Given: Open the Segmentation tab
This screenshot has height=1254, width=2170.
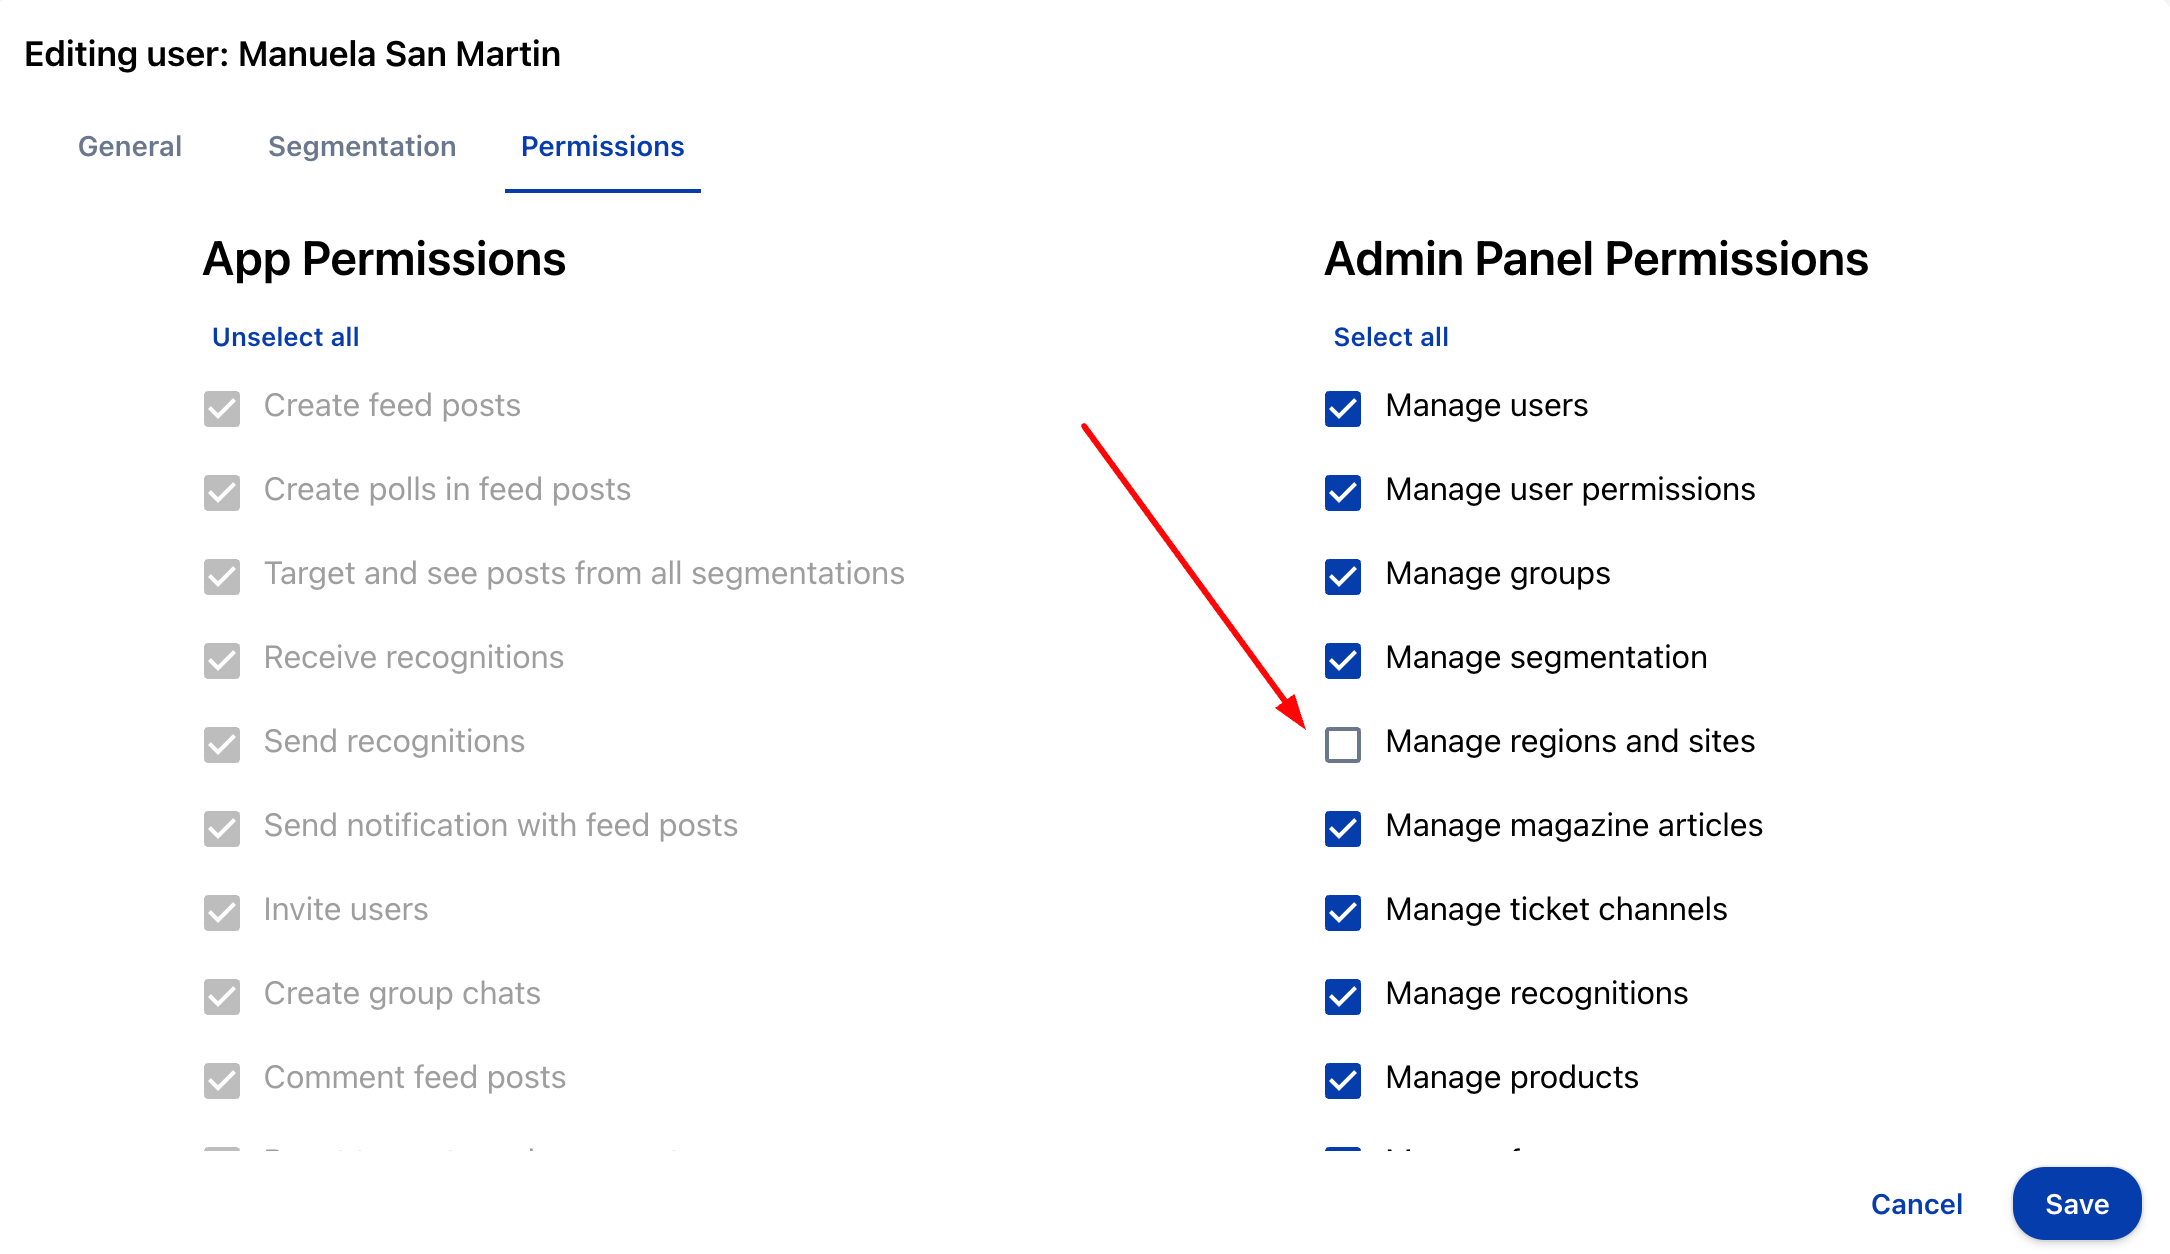Looking at the screenshot, I should tap(362, 146).
